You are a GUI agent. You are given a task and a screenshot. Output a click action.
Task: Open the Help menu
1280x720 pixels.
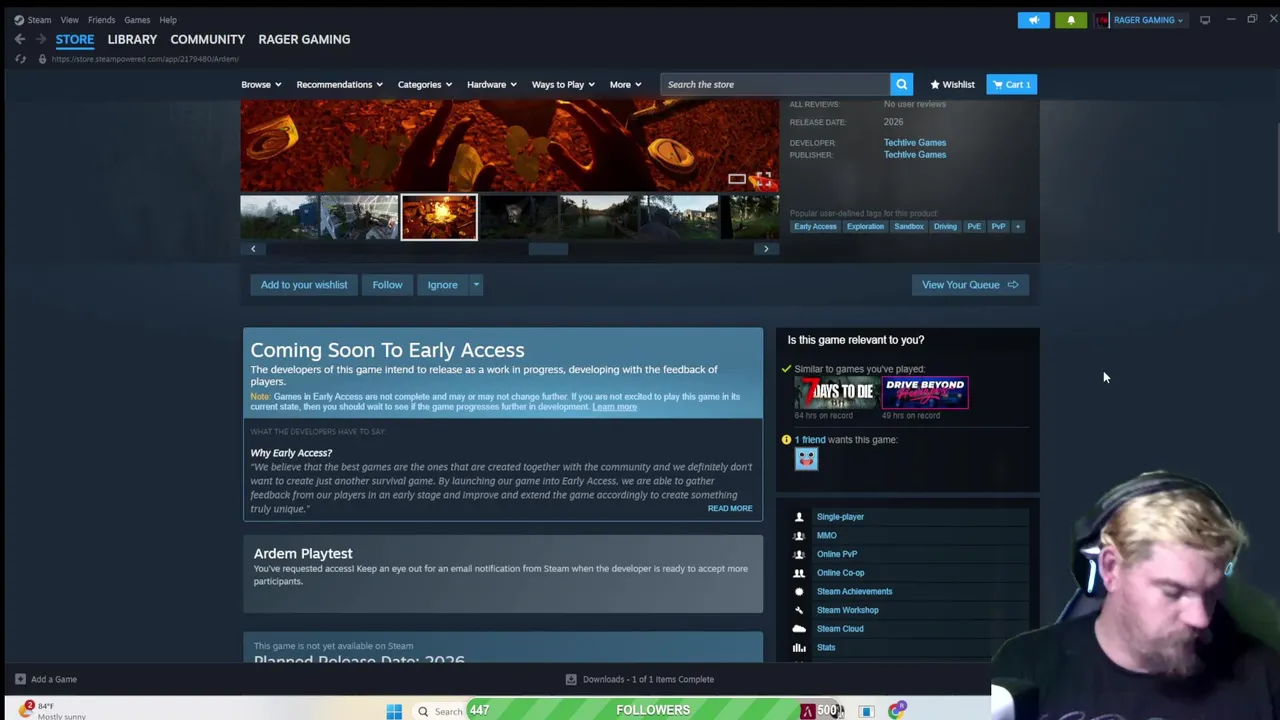(168, 20)
